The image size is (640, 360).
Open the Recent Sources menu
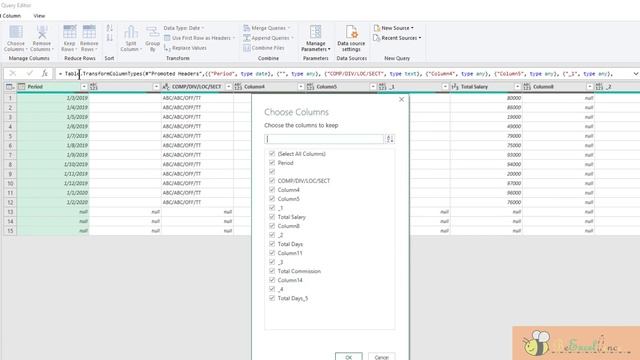[397, 38]
